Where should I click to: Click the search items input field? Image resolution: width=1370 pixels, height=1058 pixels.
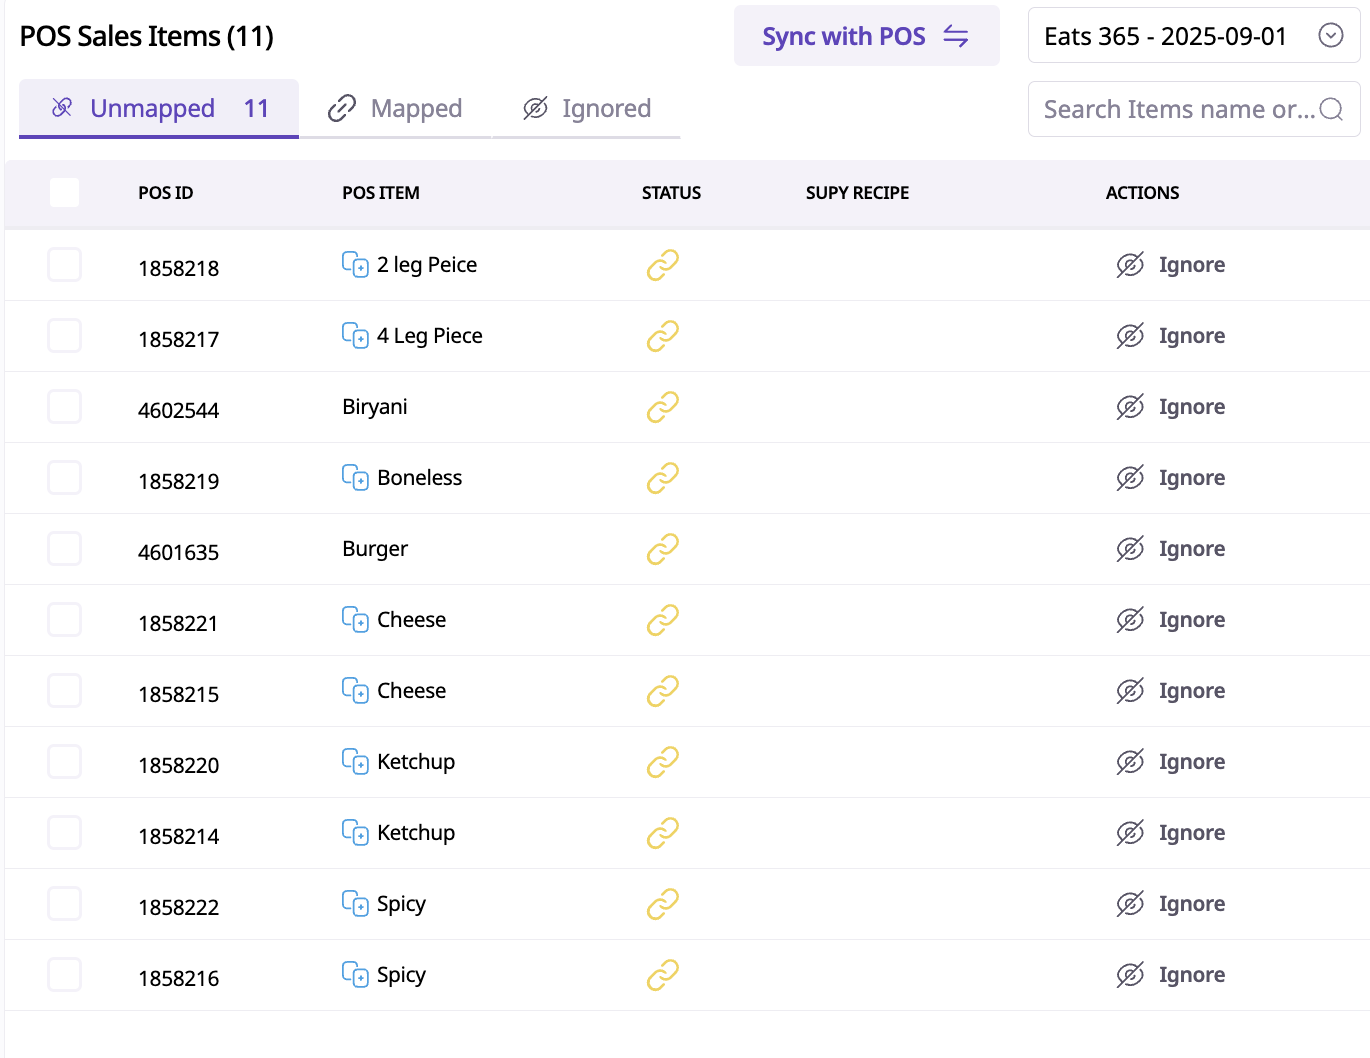pos(1170,109)
